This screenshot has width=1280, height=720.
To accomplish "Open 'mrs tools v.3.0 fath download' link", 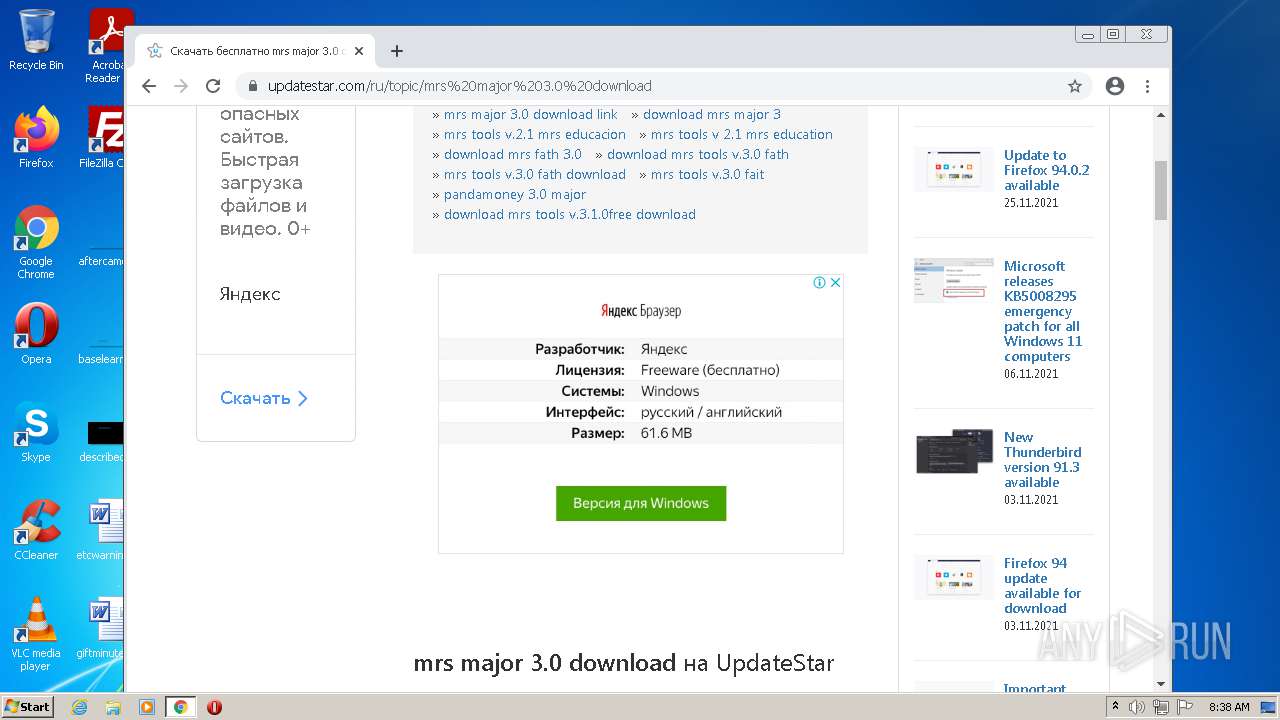I will click(x=535, y=174).
